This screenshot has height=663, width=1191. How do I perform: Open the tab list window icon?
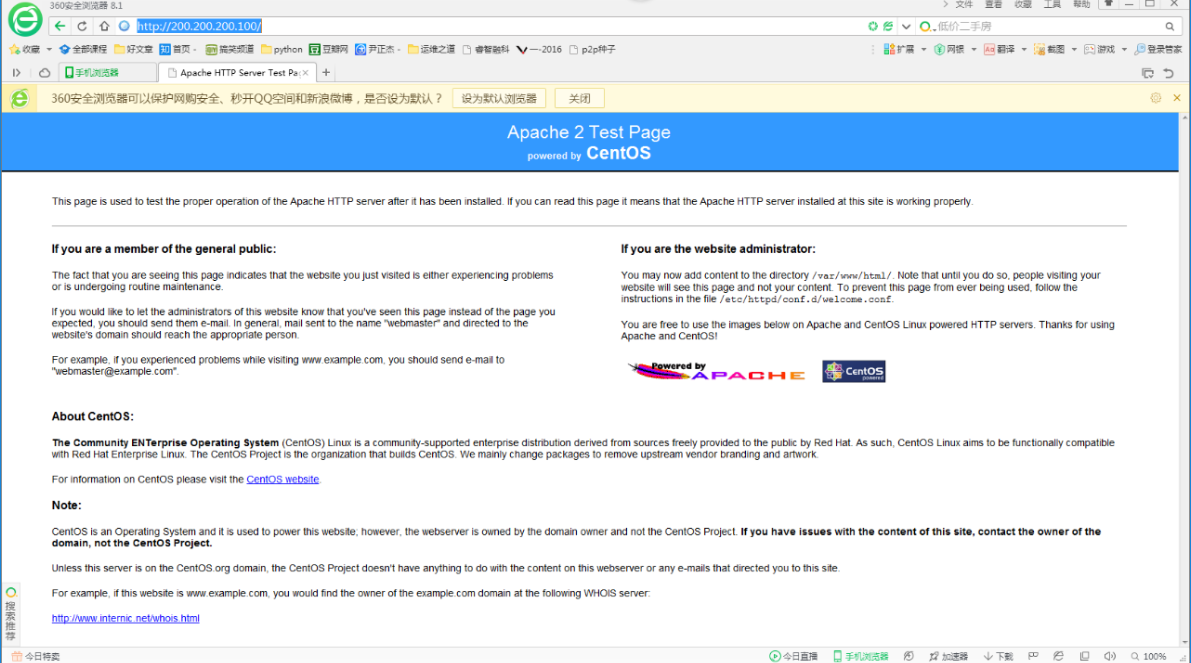(x=1148, y=73)
